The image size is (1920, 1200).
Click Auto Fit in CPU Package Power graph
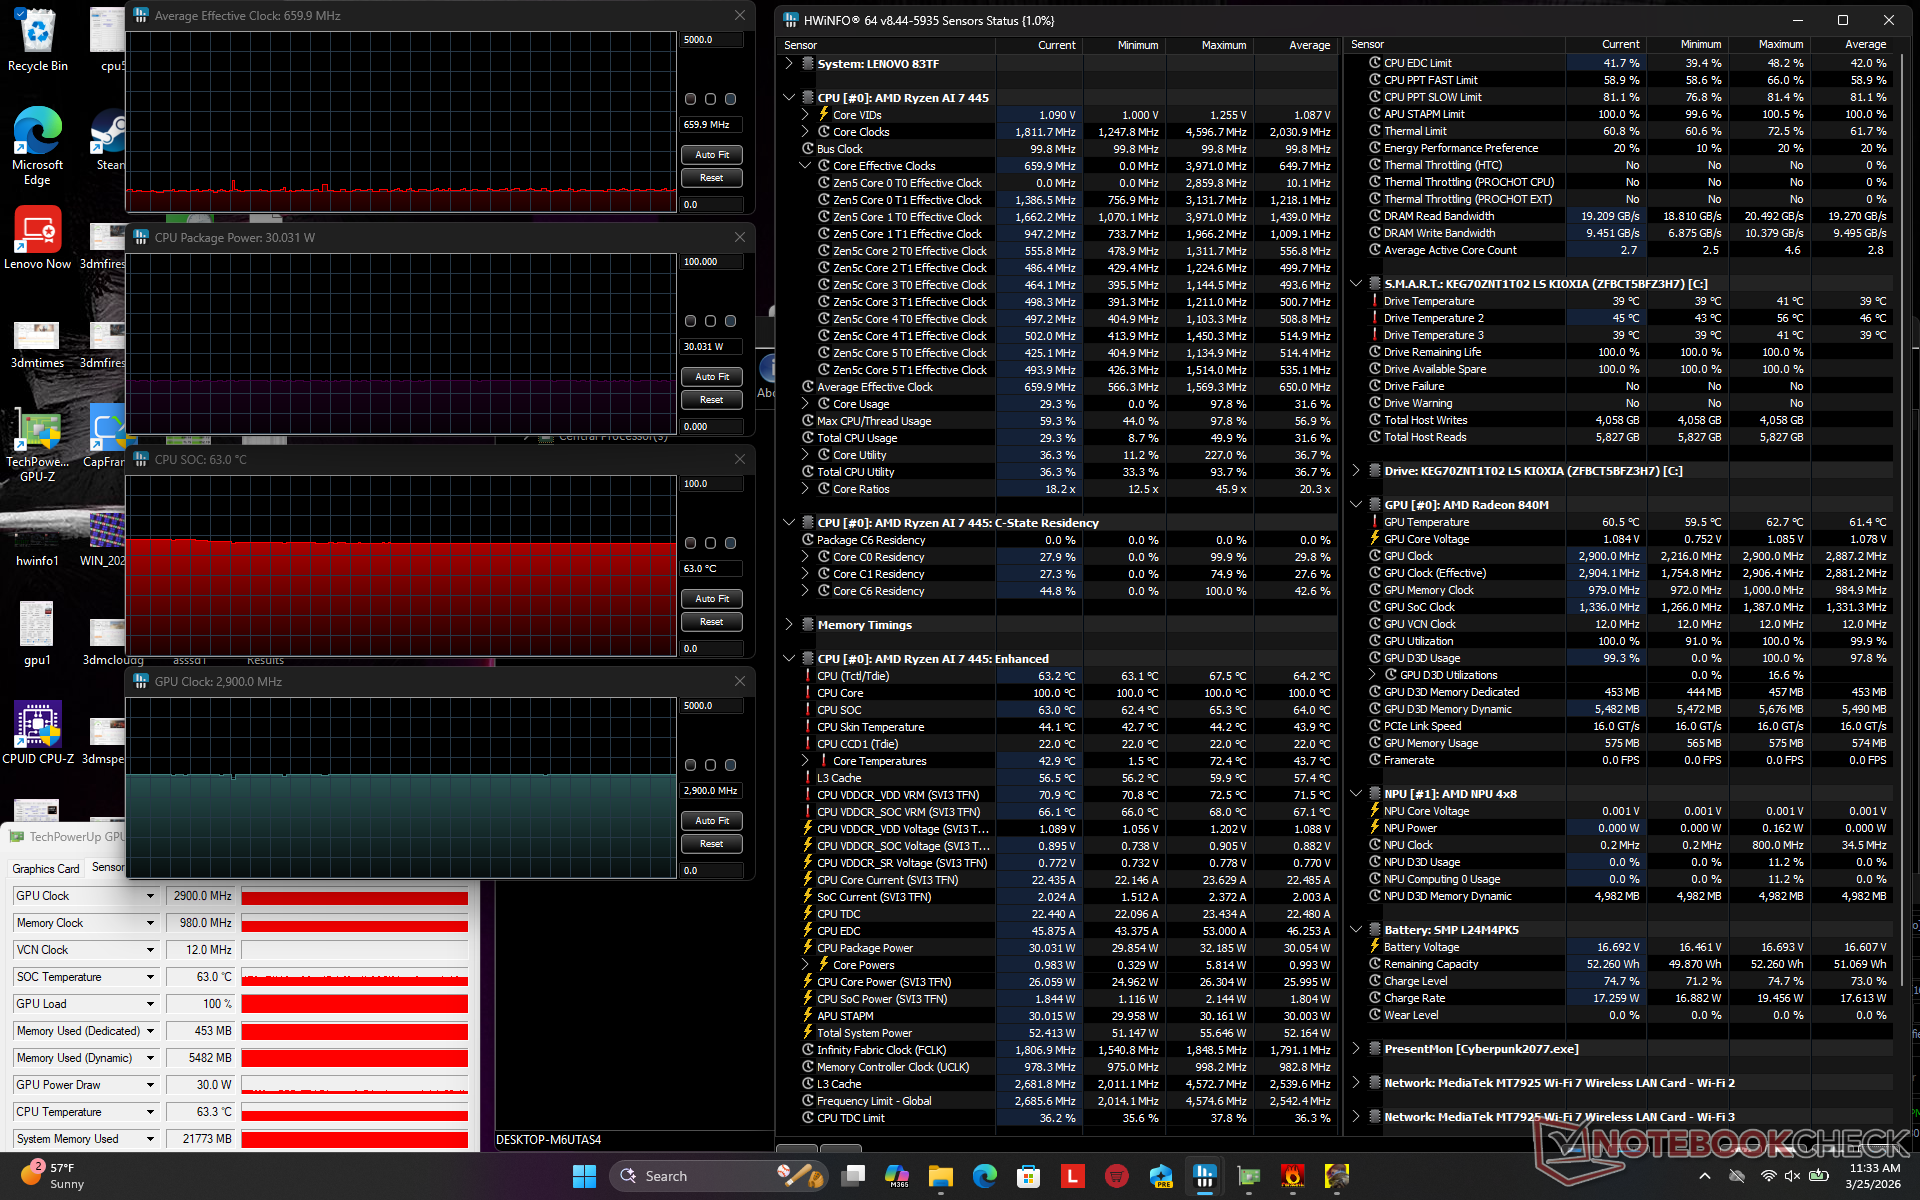[x=712, y=376]
